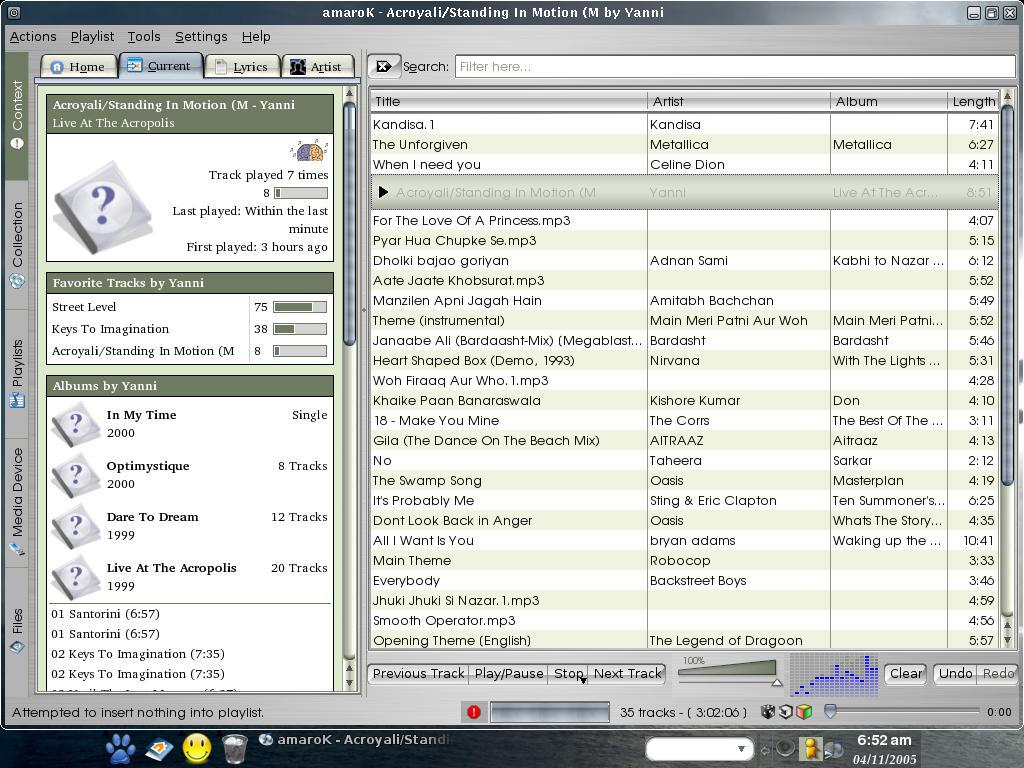Click the Undo button
This screenshot has height=768, width=1024.
955,673
